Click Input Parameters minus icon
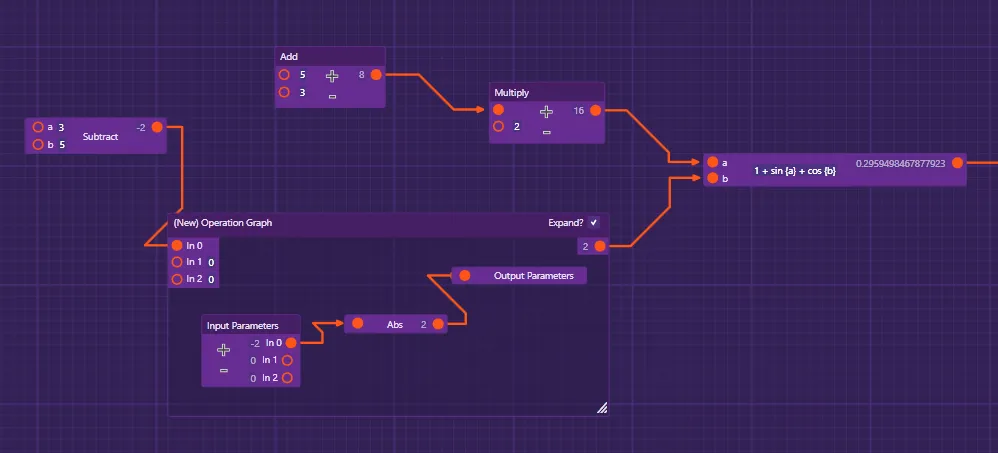998x453 pixels. pyautogui.click(x=223, y=370)
